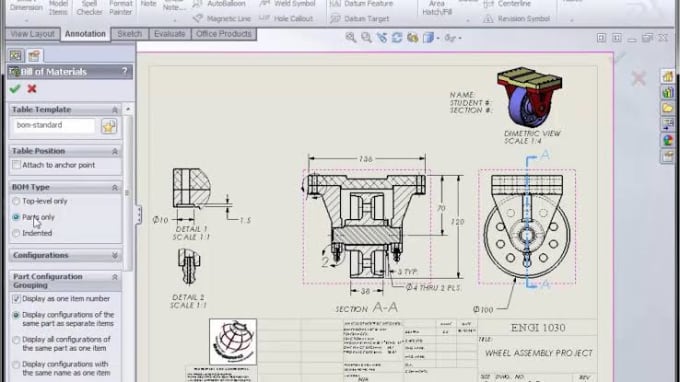680x382 pixels.
Task: Select Parts only BOM type
Action: click(16, 217)
